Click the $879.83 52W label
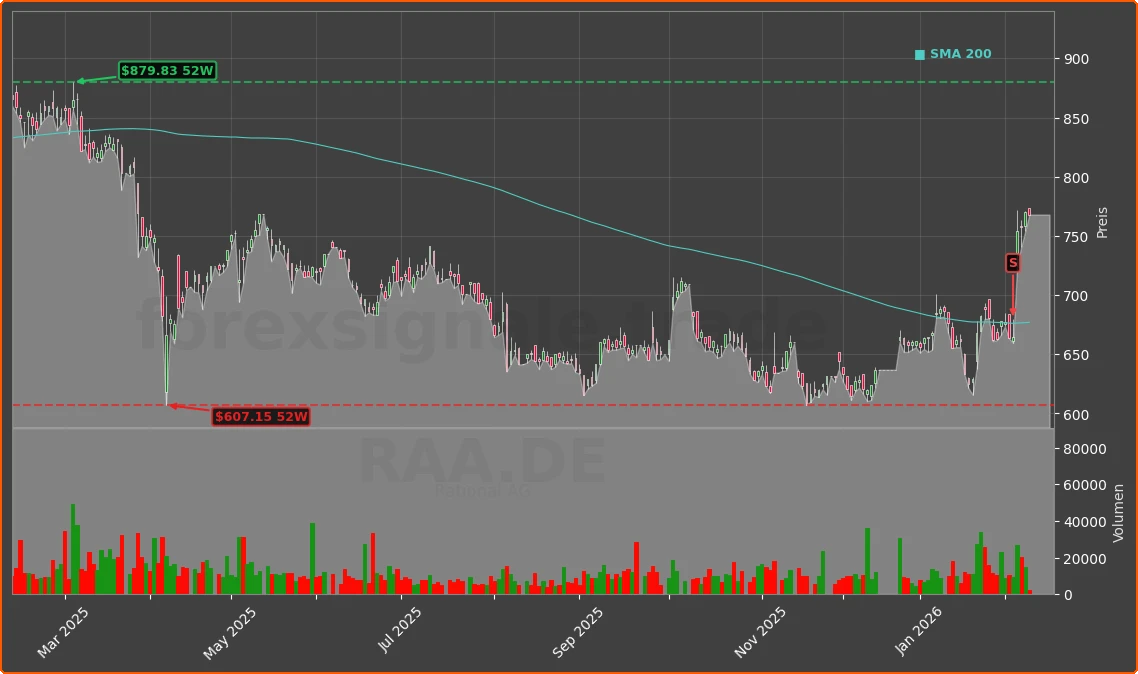Screen dimensions: 1138x674 point(166,71)
